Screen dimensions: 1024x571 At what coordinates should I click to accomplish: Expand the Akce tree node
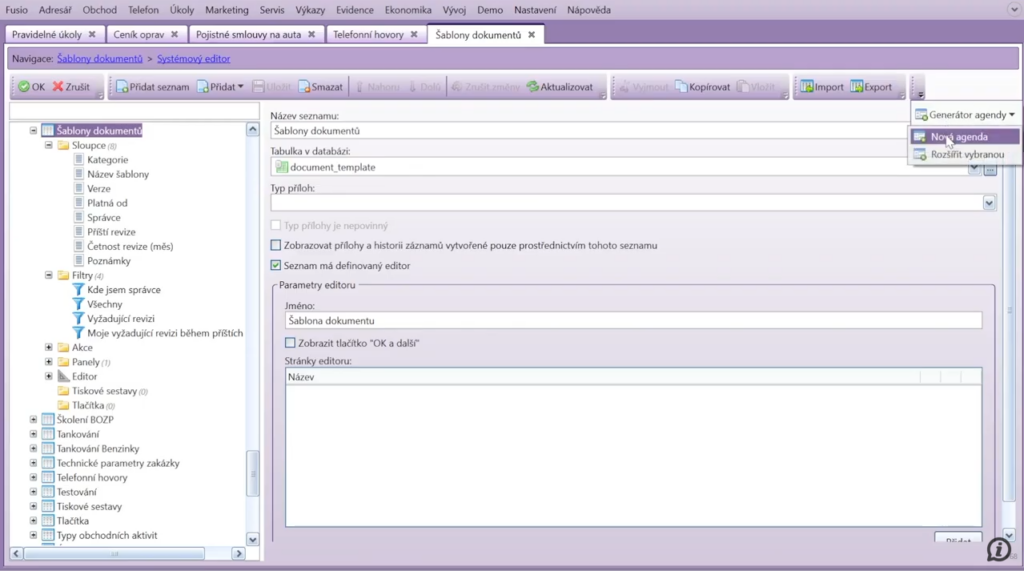tap(49, 348)
